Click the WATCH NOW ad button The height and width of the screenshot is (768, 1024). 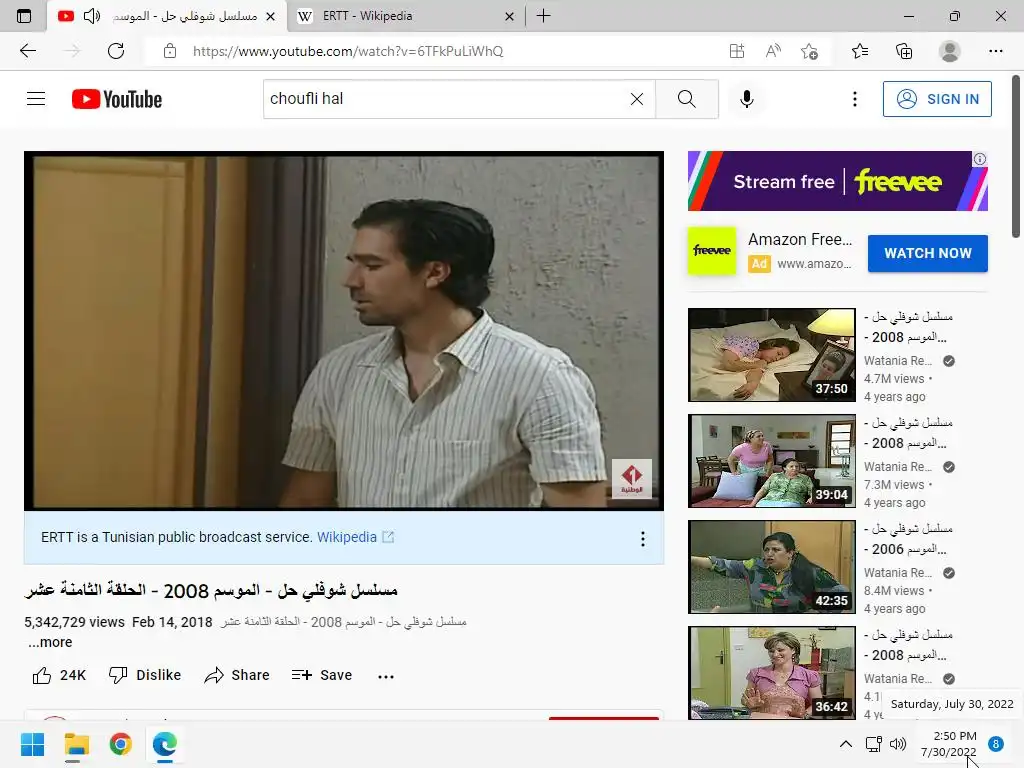click(927, 253)
